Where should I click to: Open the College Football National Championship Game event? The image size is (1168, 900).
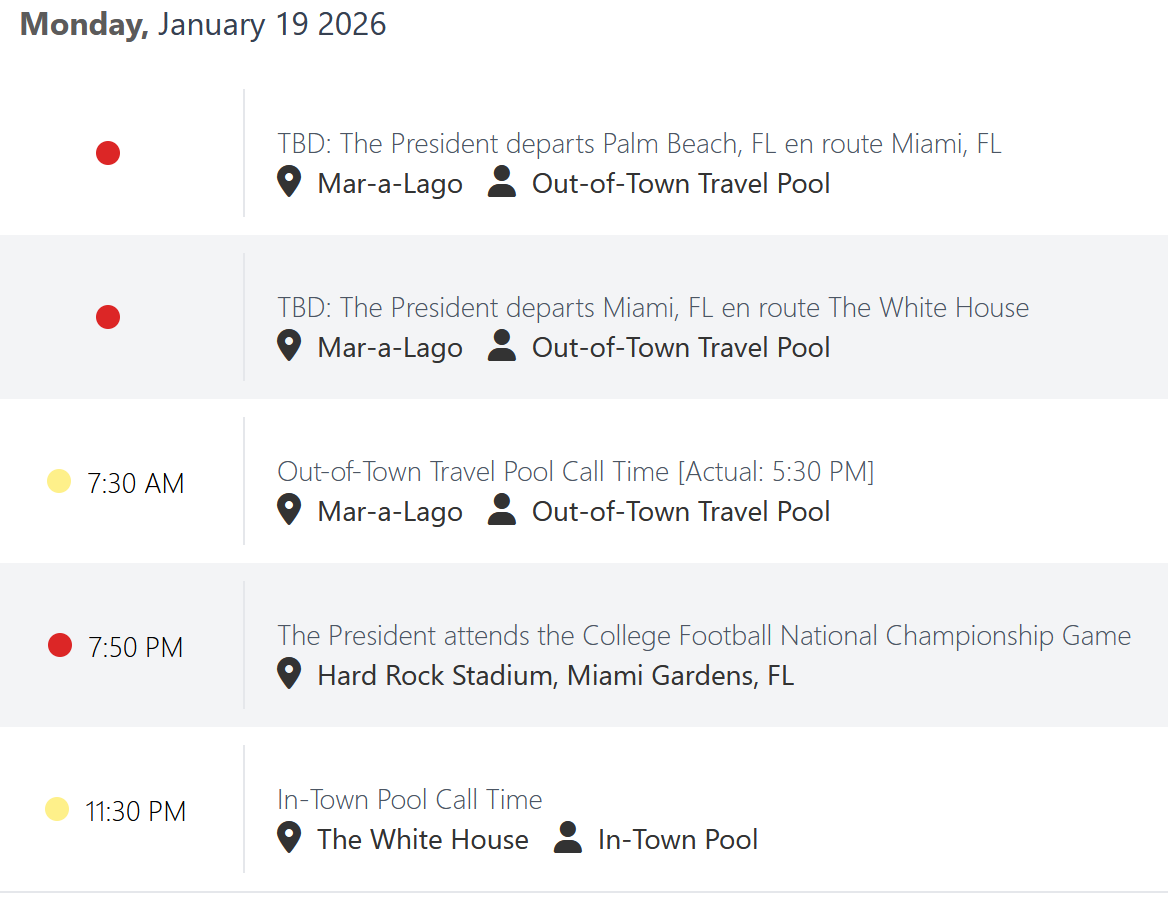coord(704,635)
